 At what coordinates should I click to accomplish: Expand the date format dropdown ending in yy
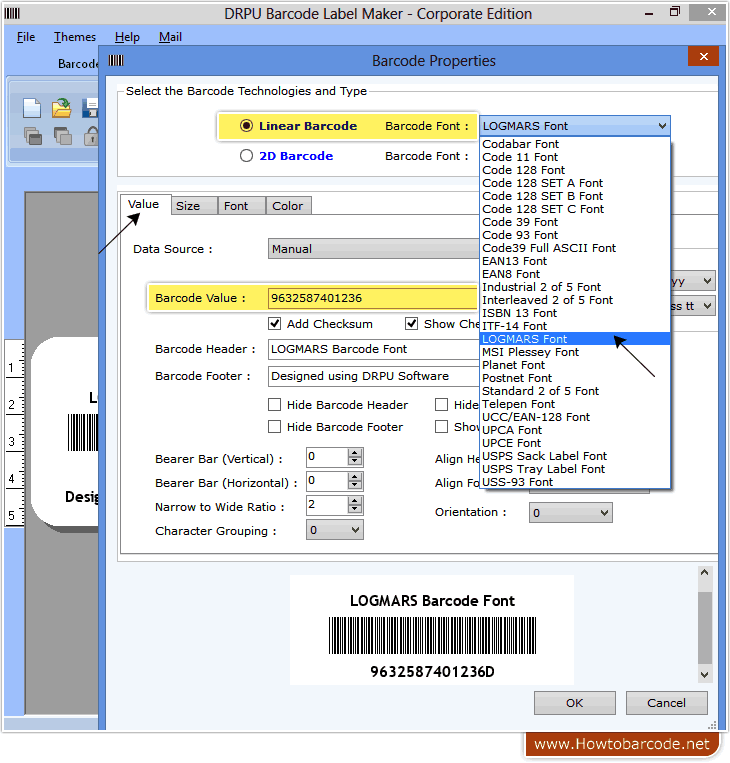click(708, 281)
